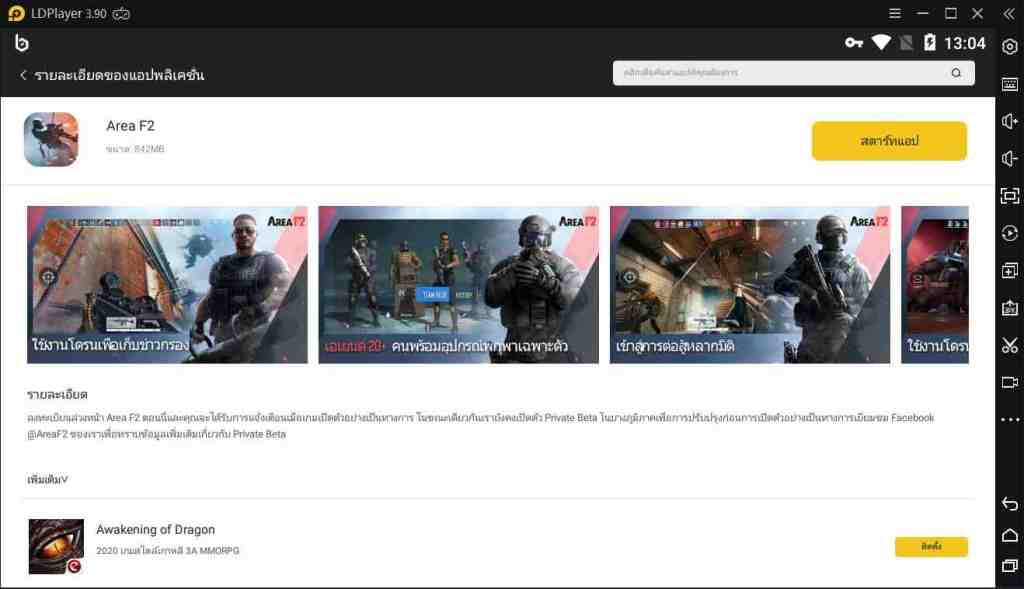Click the volume down sidebar icon

coord(1010,159)
